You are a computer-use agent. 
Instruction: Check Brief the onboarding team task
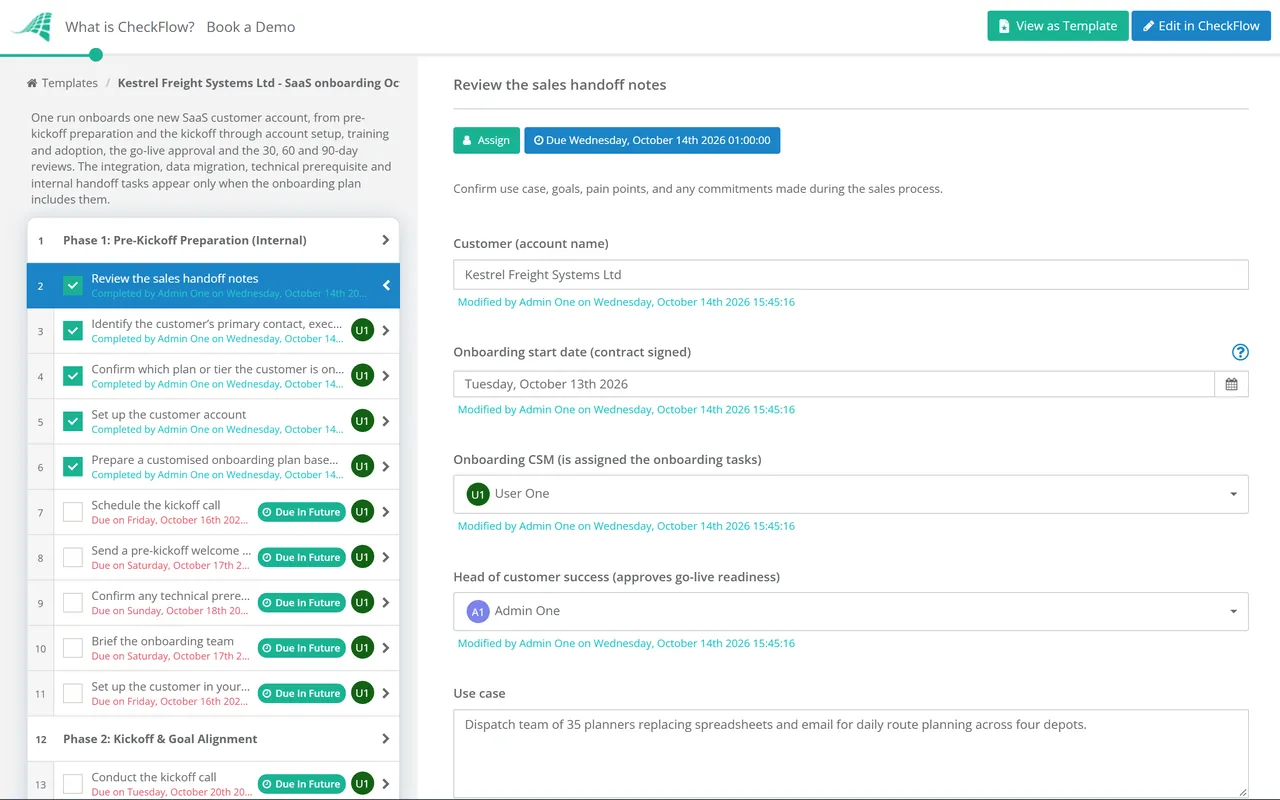point(73,648)
